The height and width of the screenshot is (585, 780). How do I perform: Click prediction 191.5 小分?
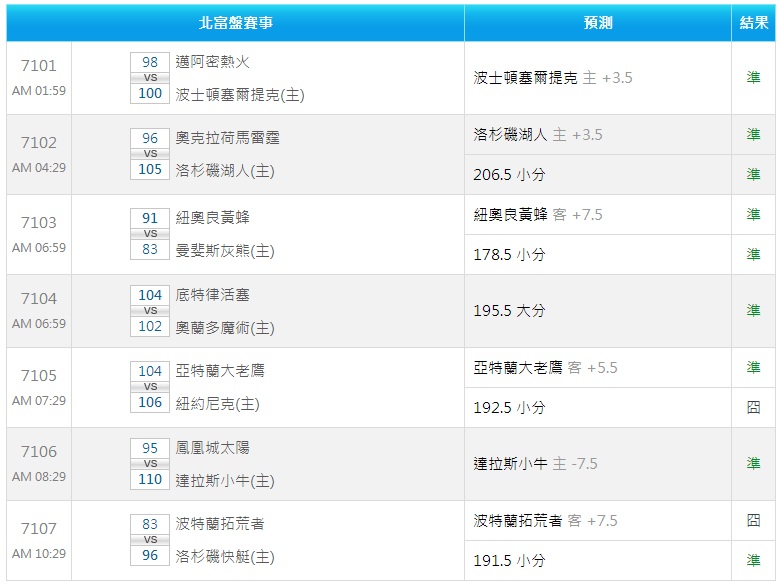pyautogui.click(x=509, y=561)
